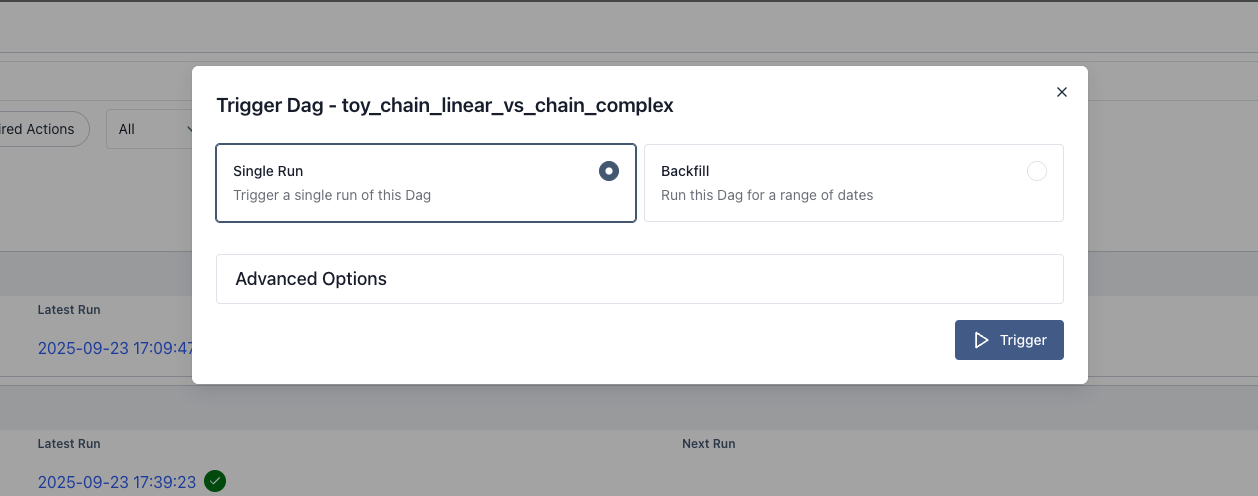Click 'Run this Dag for a range of dates' text

[x=767, y=195]
